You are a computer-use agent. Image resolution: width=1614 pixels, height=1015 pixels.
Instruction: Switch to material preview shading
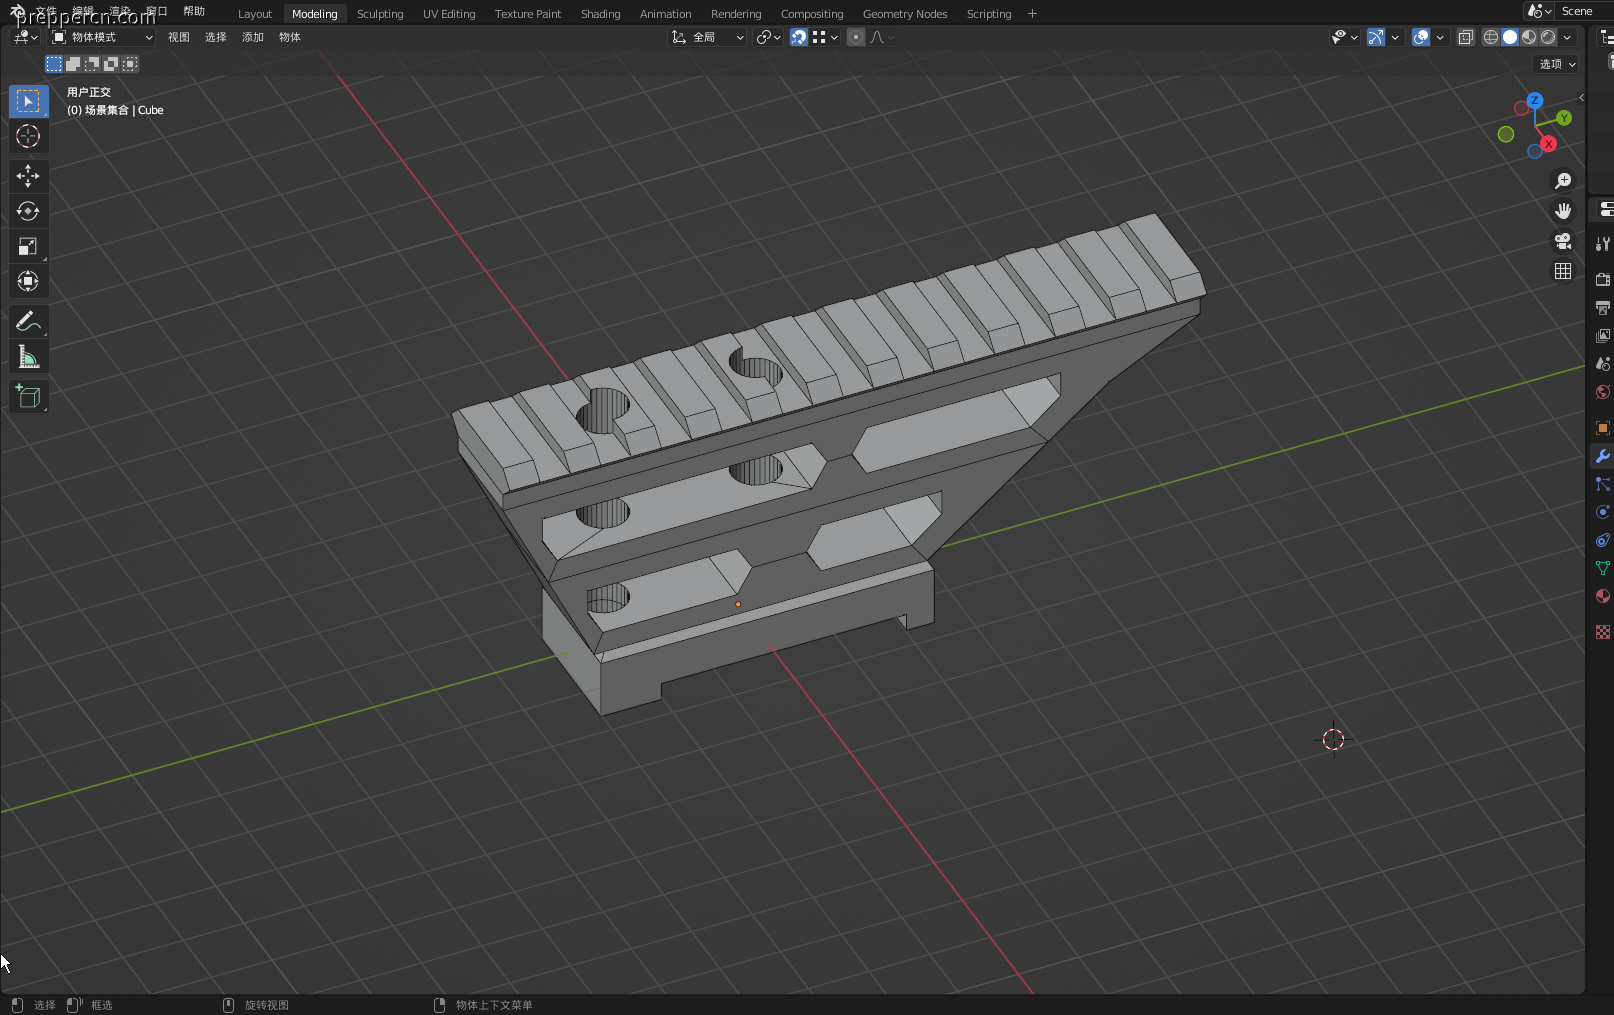[1529, 37]
